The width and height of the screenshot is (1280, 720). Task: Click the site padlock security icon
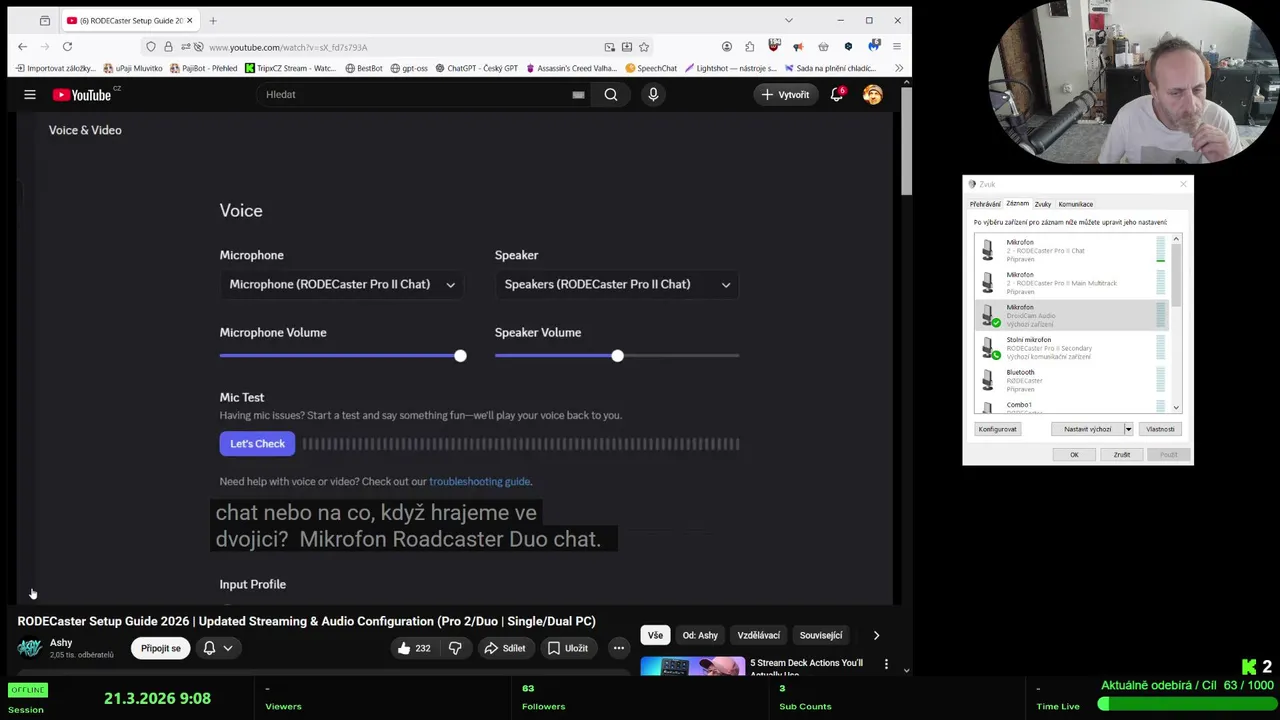point(168,47)
